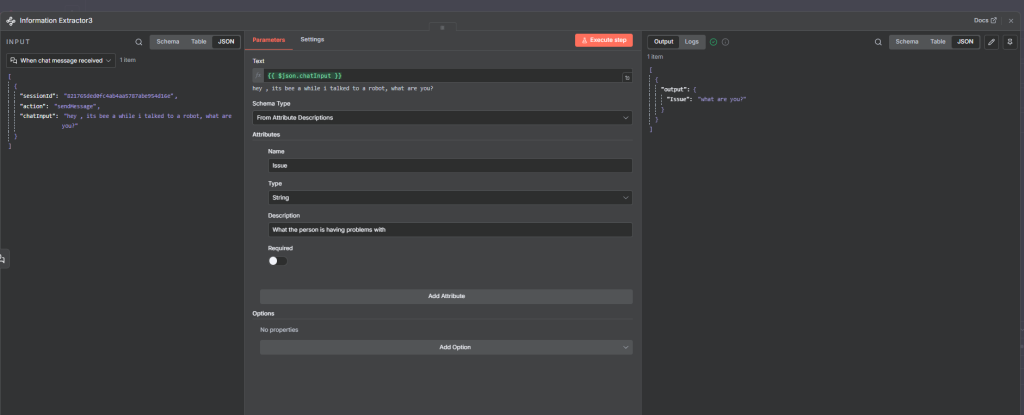Click the pin output data icon
Viewport: 1024px width, 415px height.
pyautogui.click(x=1008, y=42)
